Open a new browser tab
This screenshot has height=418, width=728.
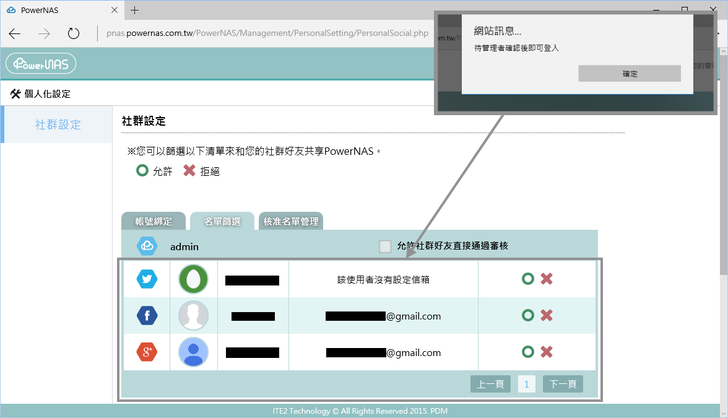(x=134, y=10)
